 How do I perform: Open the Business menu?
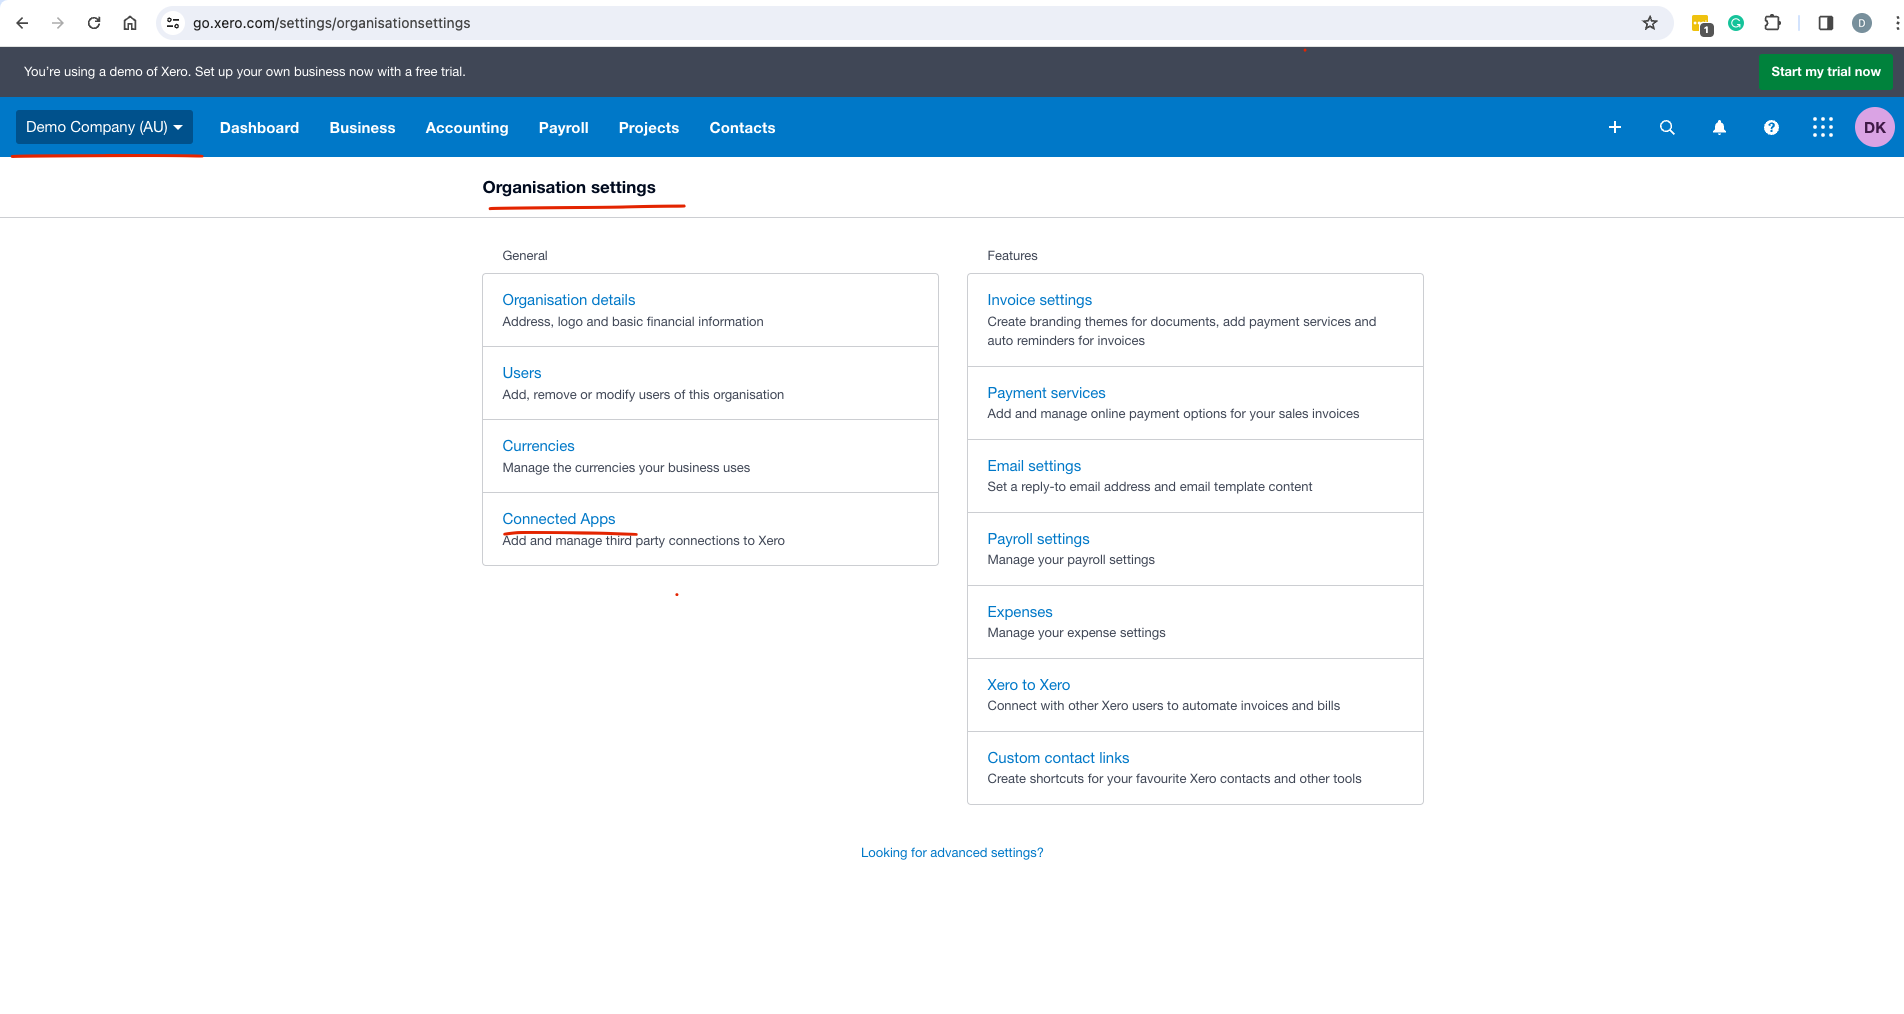pyautogui.click(x=362, y=128)
